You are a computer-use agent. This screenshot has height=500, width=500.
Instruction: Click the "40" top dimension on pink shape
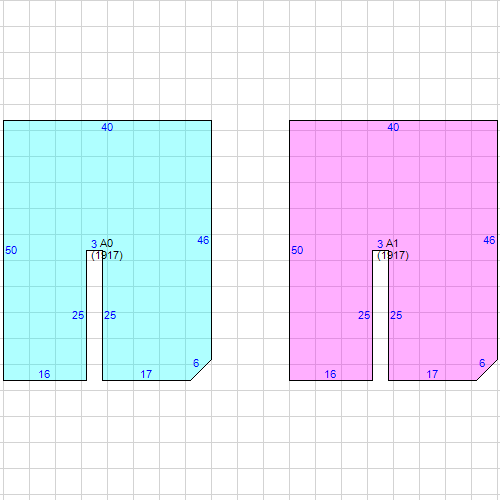pyautogui.click(x=393, y=127)
